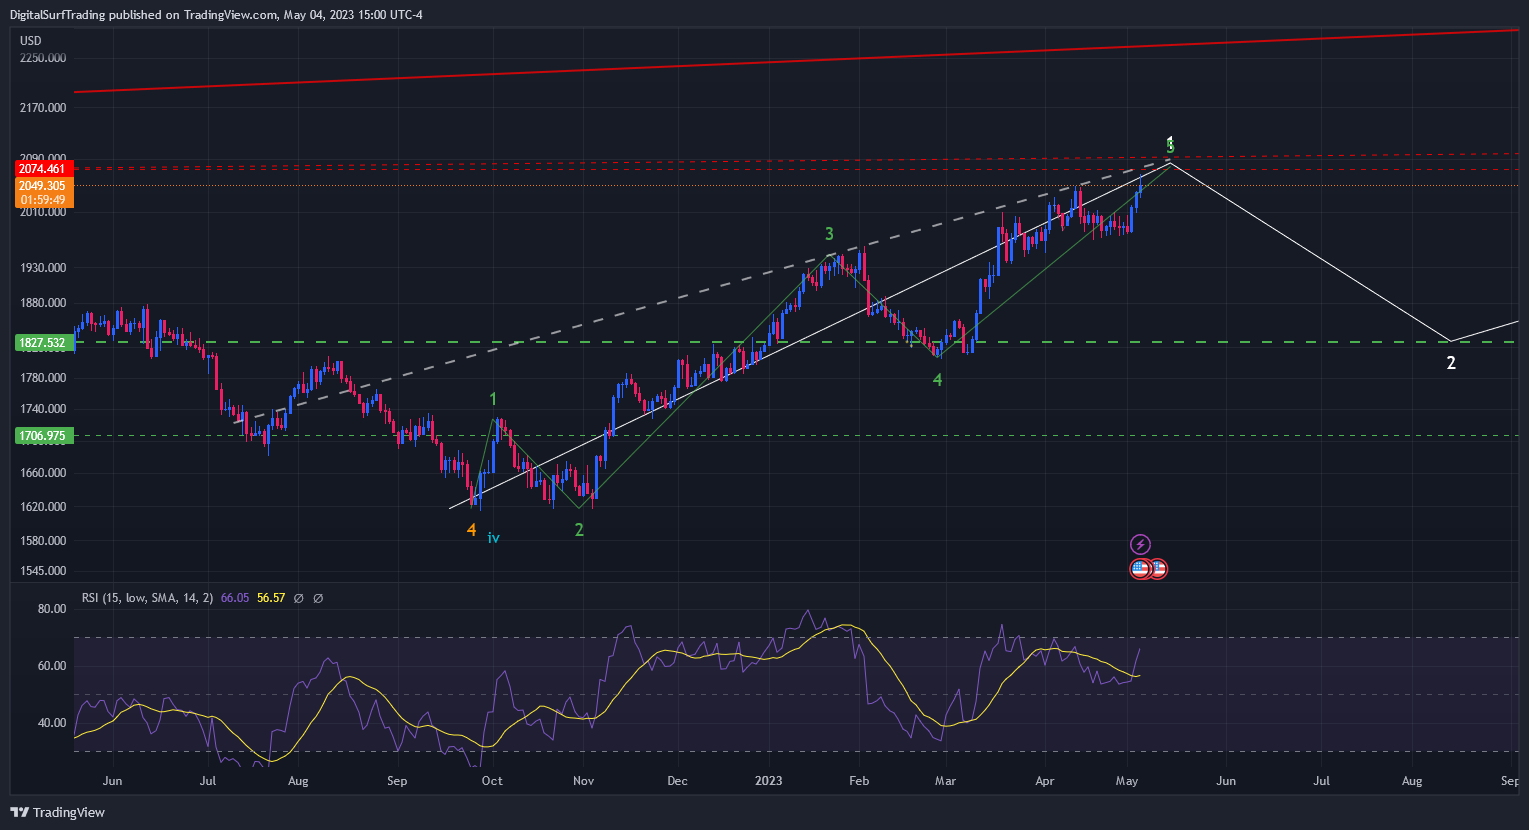Click the 1880.000 price axis label
Screen dimensions: 1529x830
pos(43,303)
